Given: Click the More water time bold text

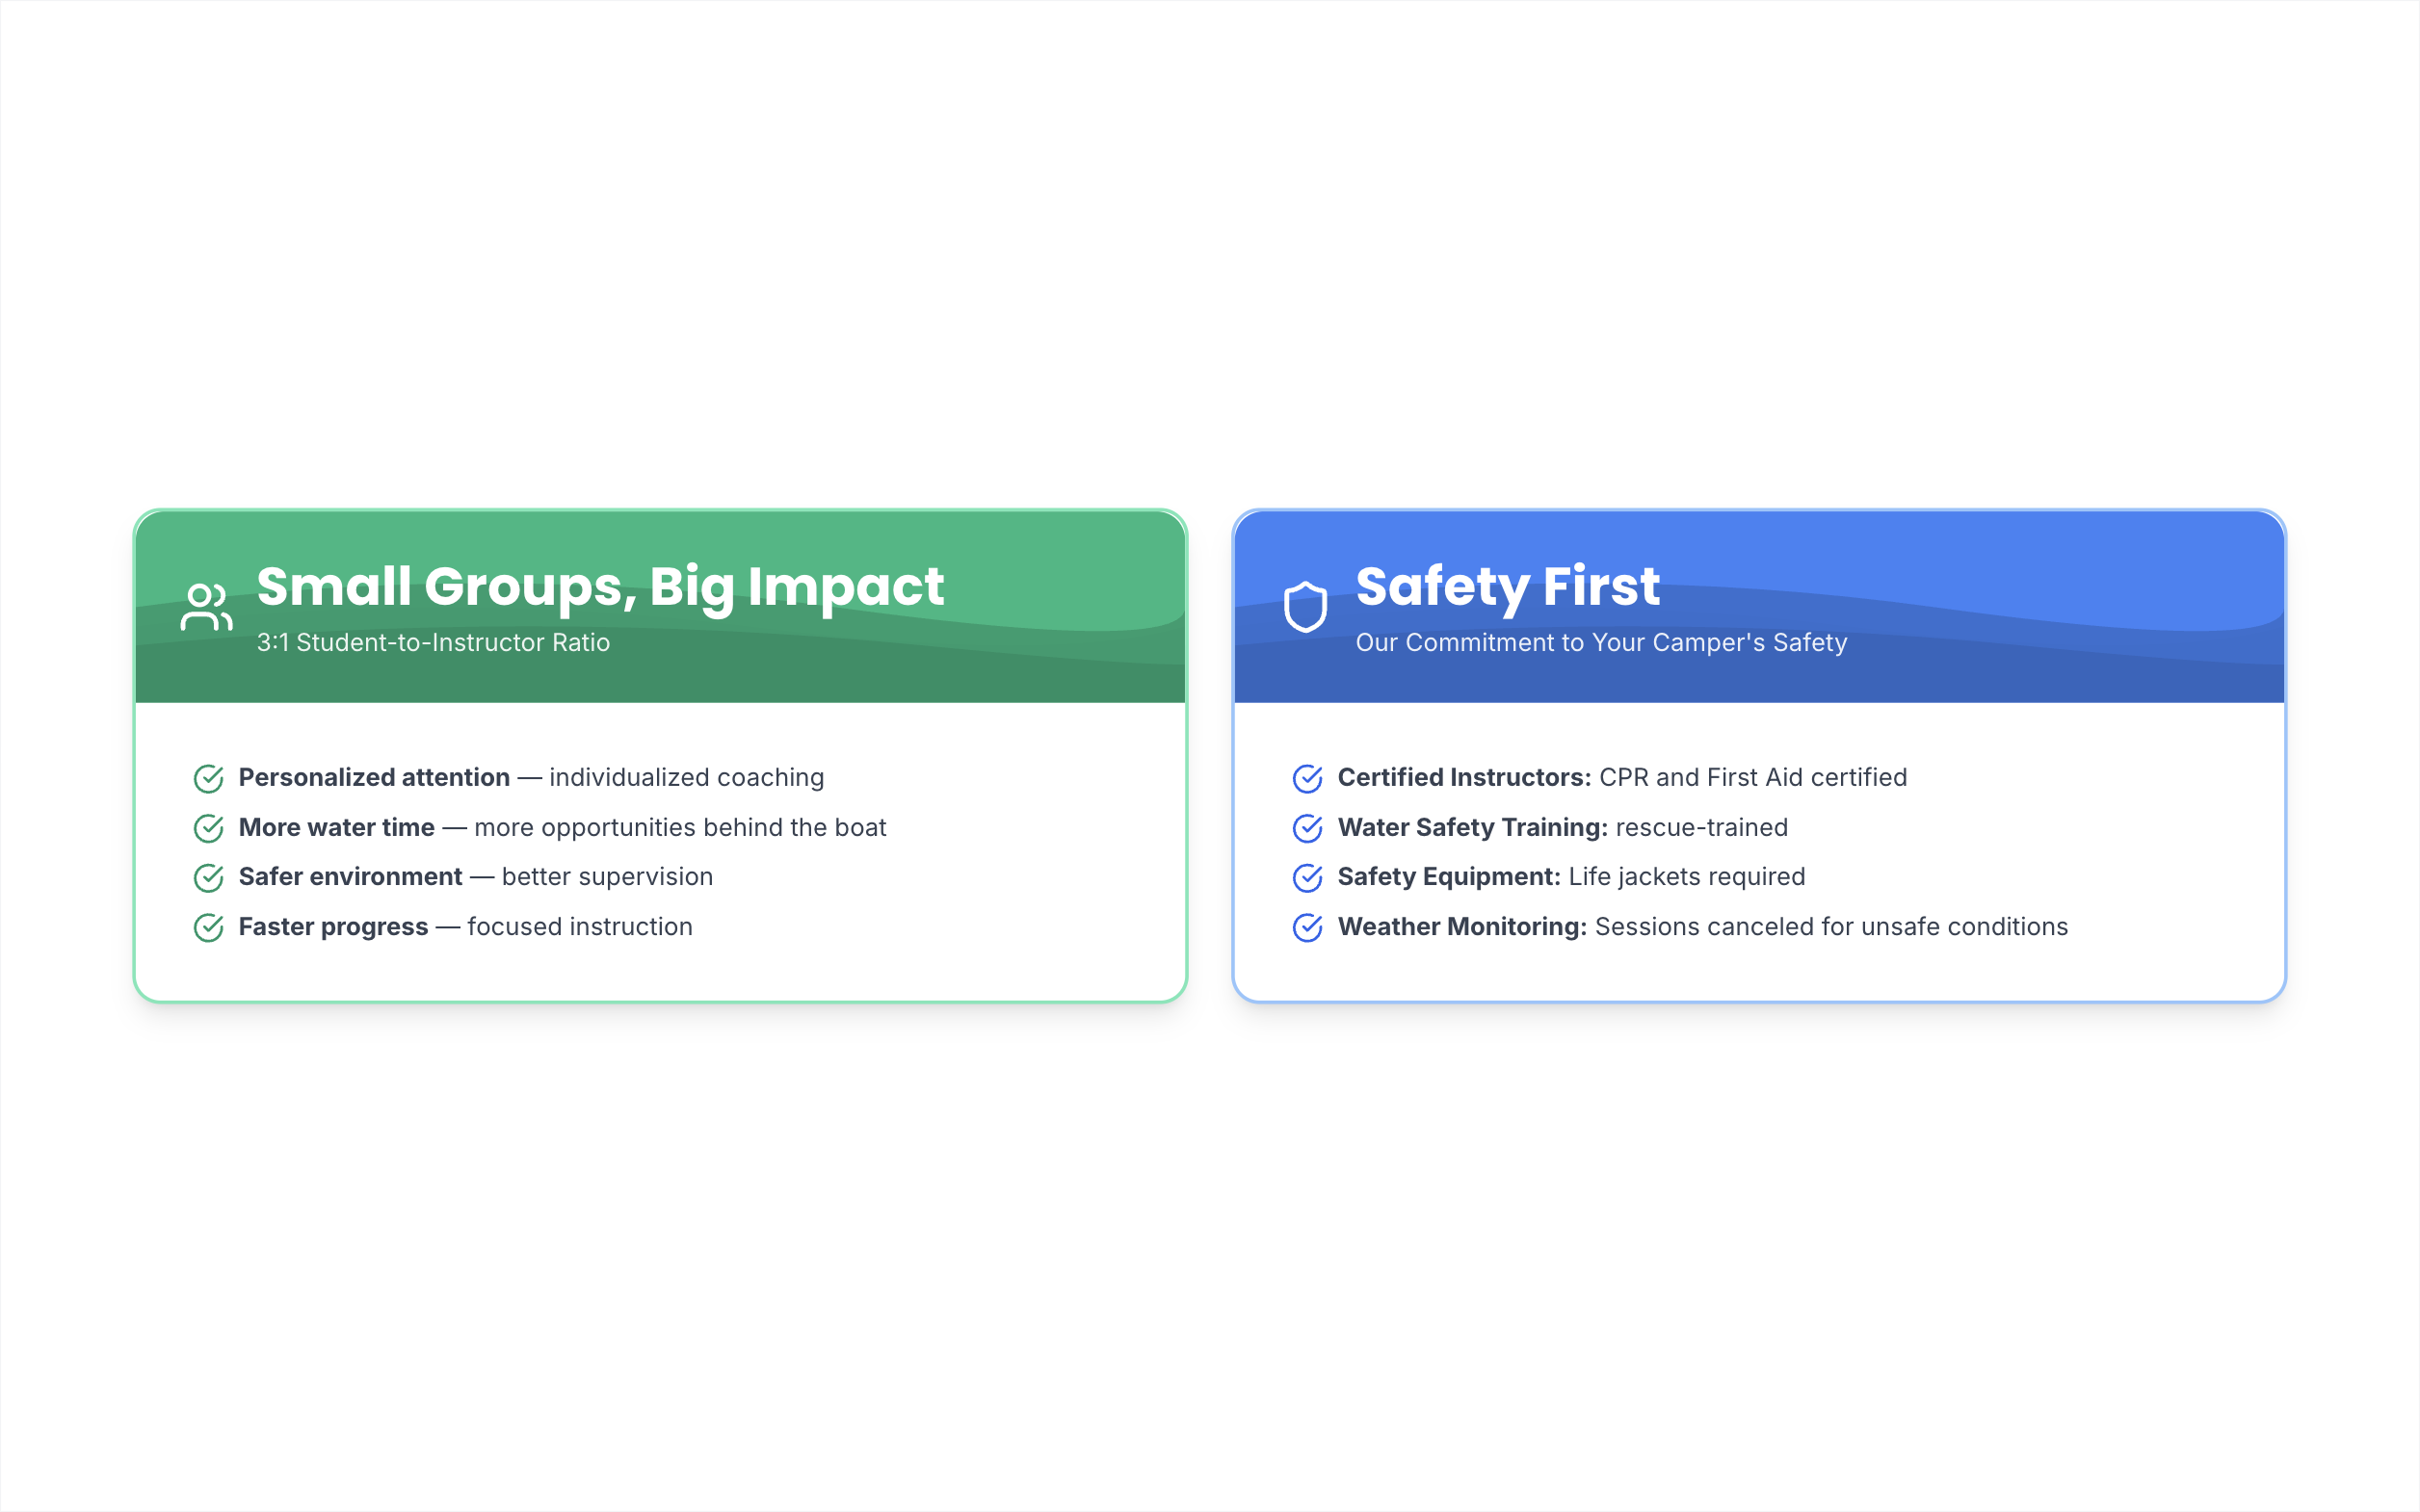Looking at the screenshot, I should [336, 827].
